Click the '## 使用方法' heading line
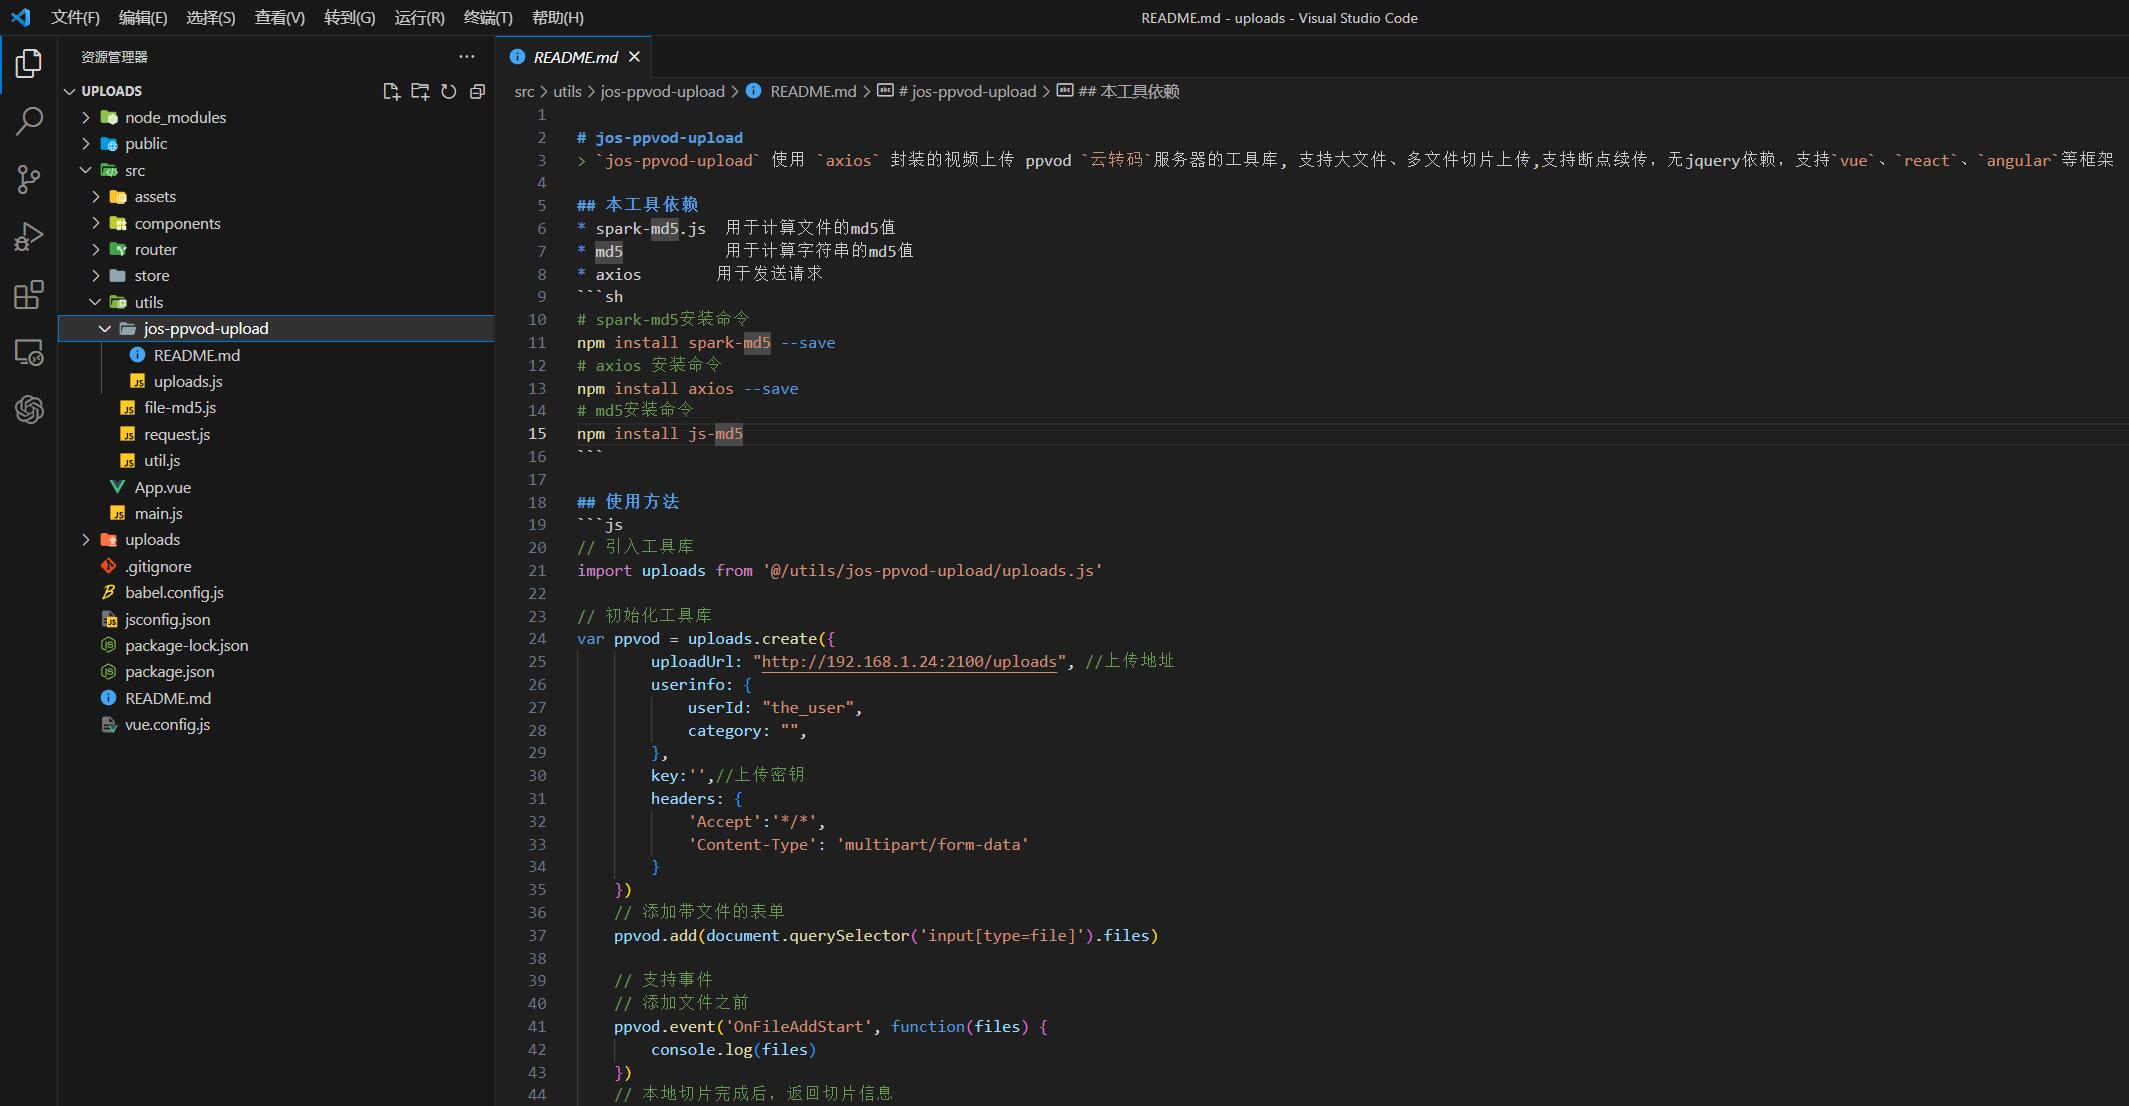Screen dimensions: 2129x1106 tap(628, 502)
